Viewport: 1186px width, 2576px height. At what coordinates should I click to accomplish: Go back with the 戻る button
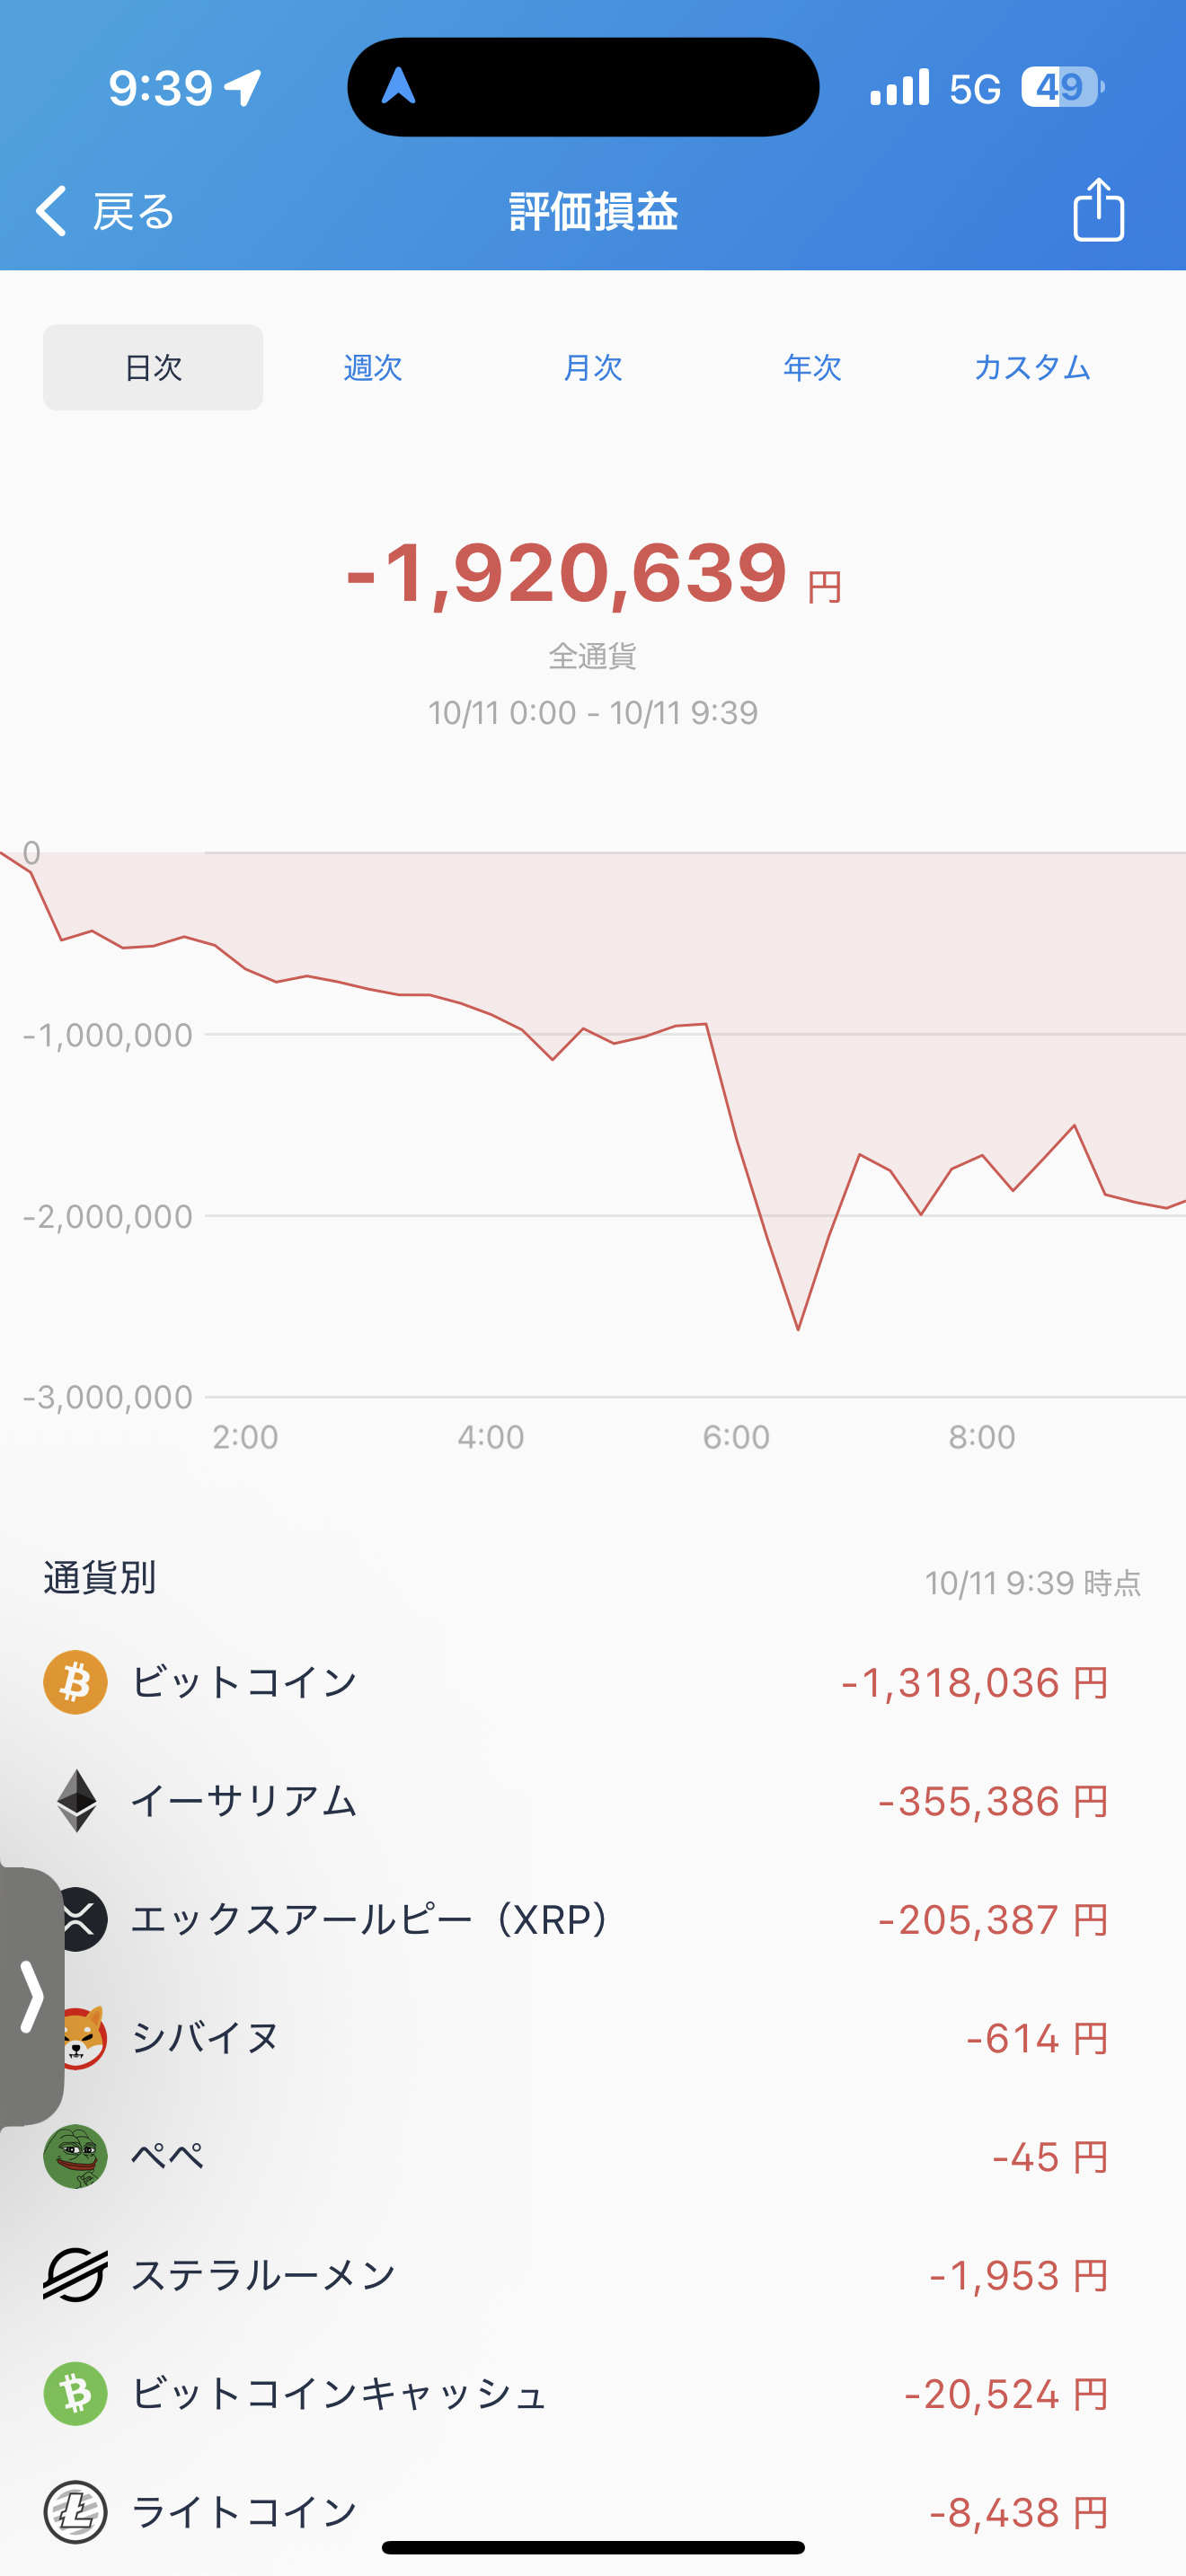tap(105, 211)
